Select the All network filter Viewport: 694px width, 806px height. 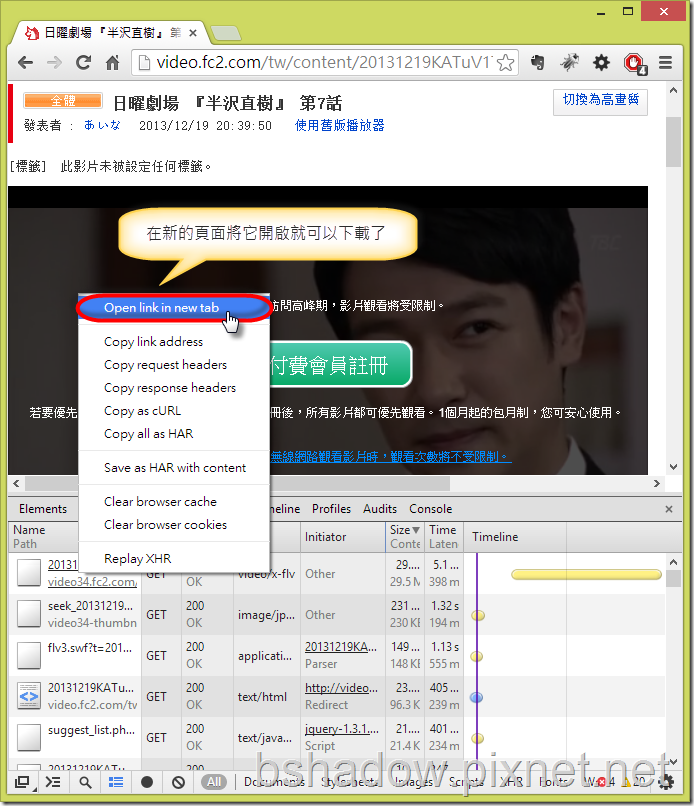pyautogui.click(x=214, y=782)
